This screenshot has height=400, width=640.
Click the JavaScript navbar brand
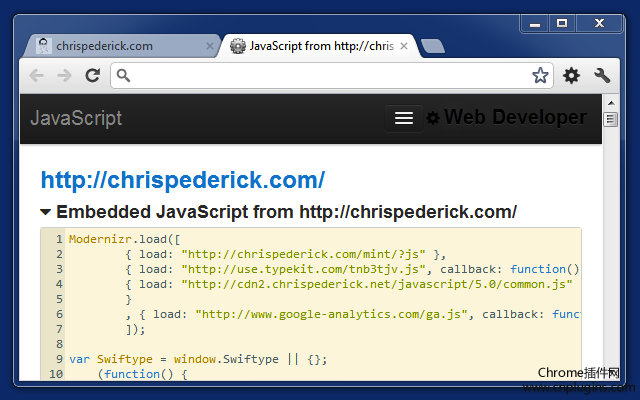76,118
